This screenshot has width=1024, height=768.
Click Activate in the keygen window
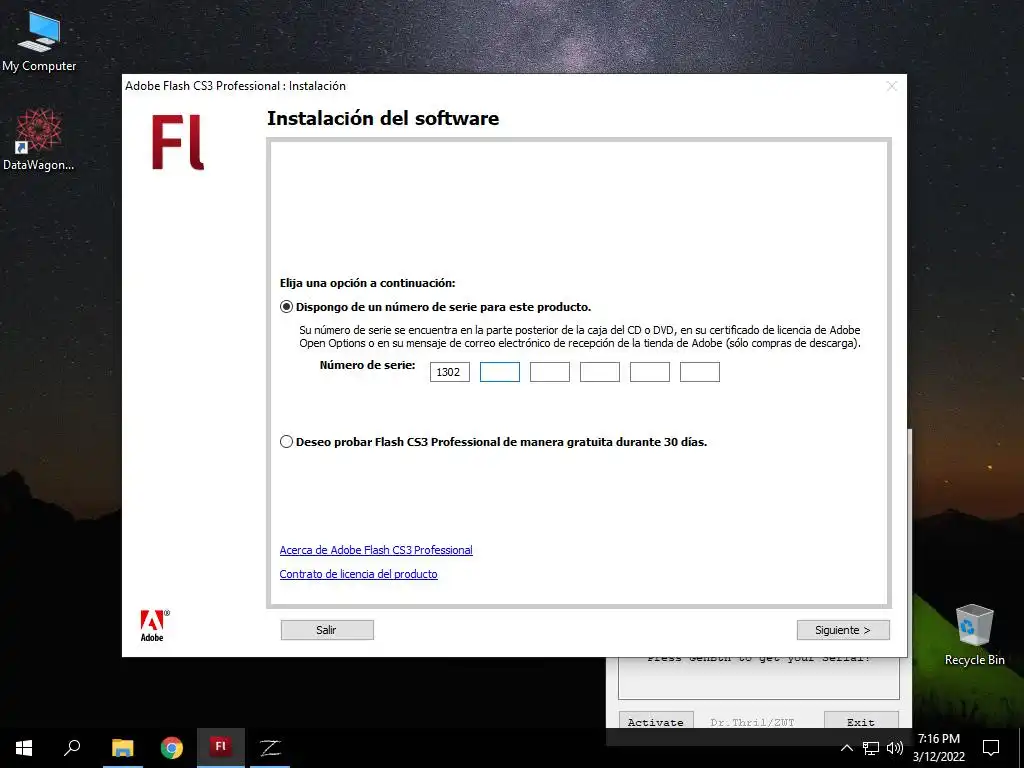(x=656, y=721)
